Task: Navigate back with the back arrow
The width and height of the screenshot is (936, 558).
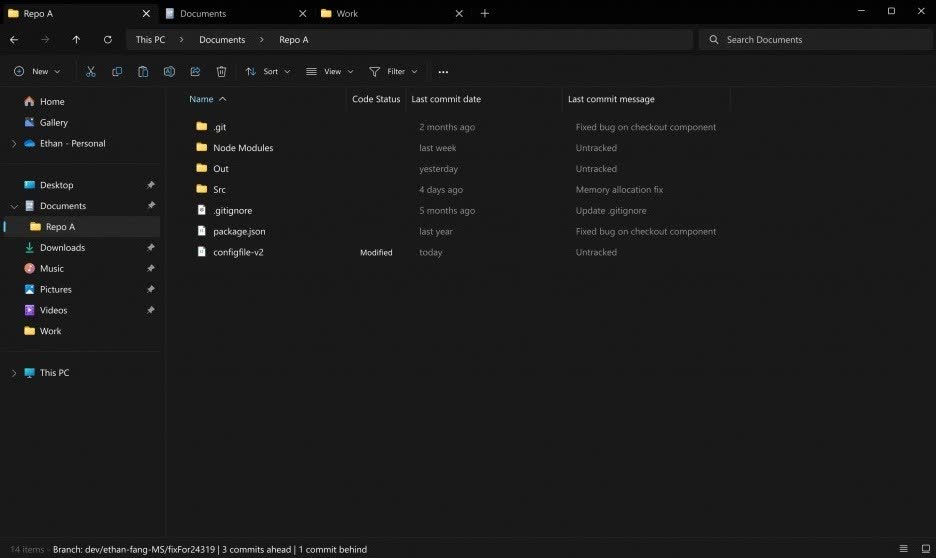Action: coord(14,40)
